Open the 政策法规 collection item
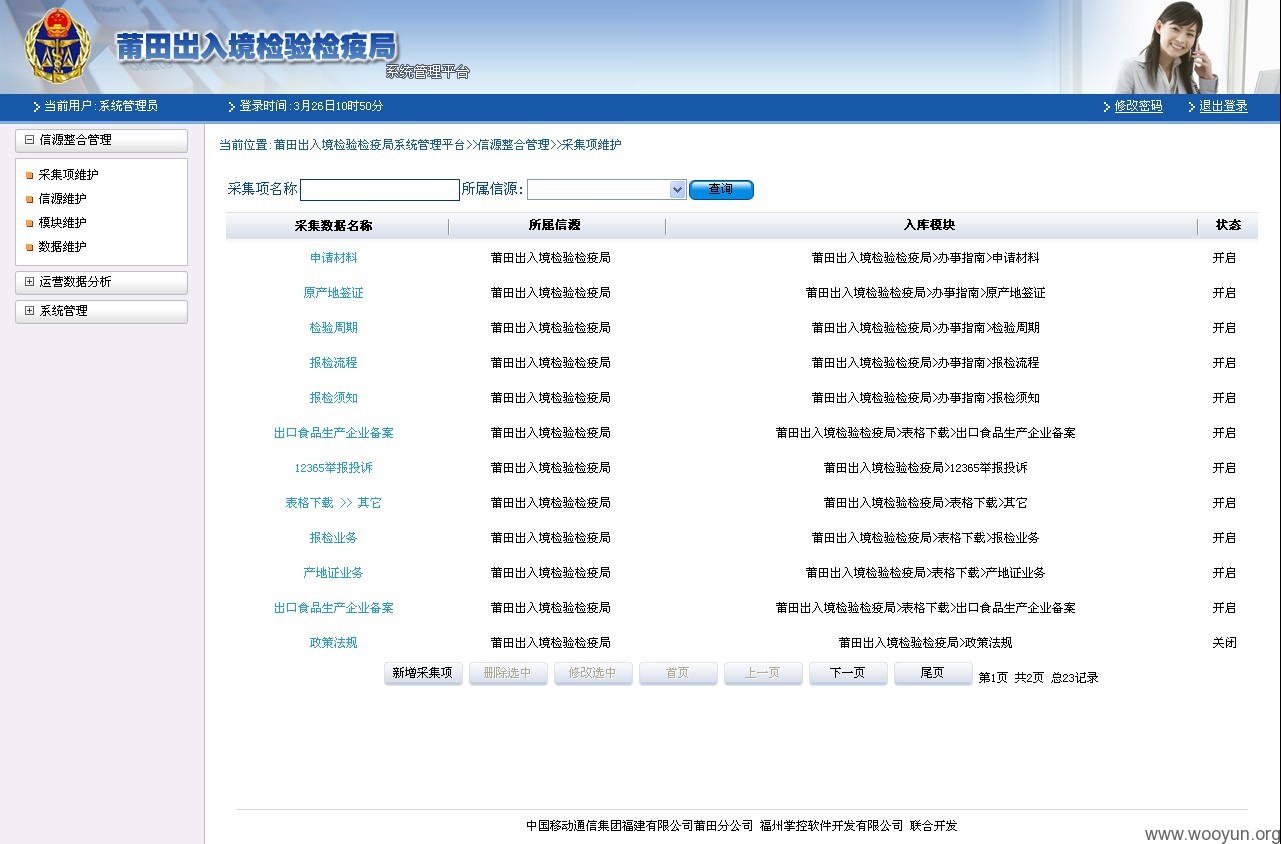 (x=333, y=643)
